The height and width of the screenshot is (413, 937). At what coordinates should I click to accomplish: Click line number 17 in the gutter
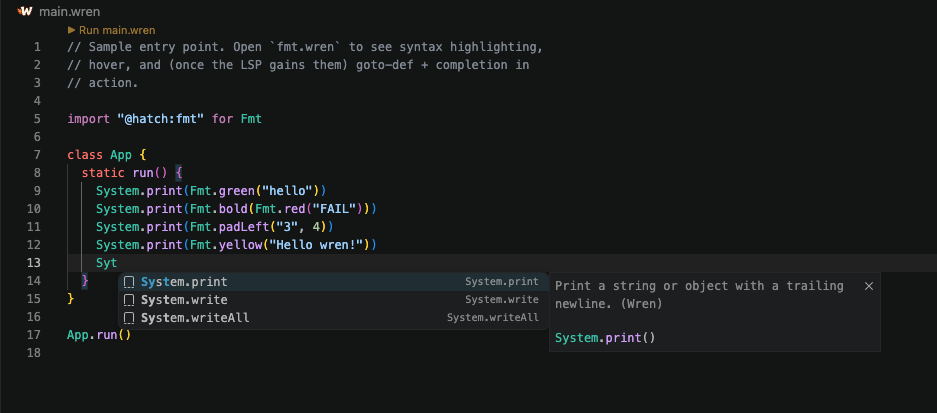(x=34, y=335)
